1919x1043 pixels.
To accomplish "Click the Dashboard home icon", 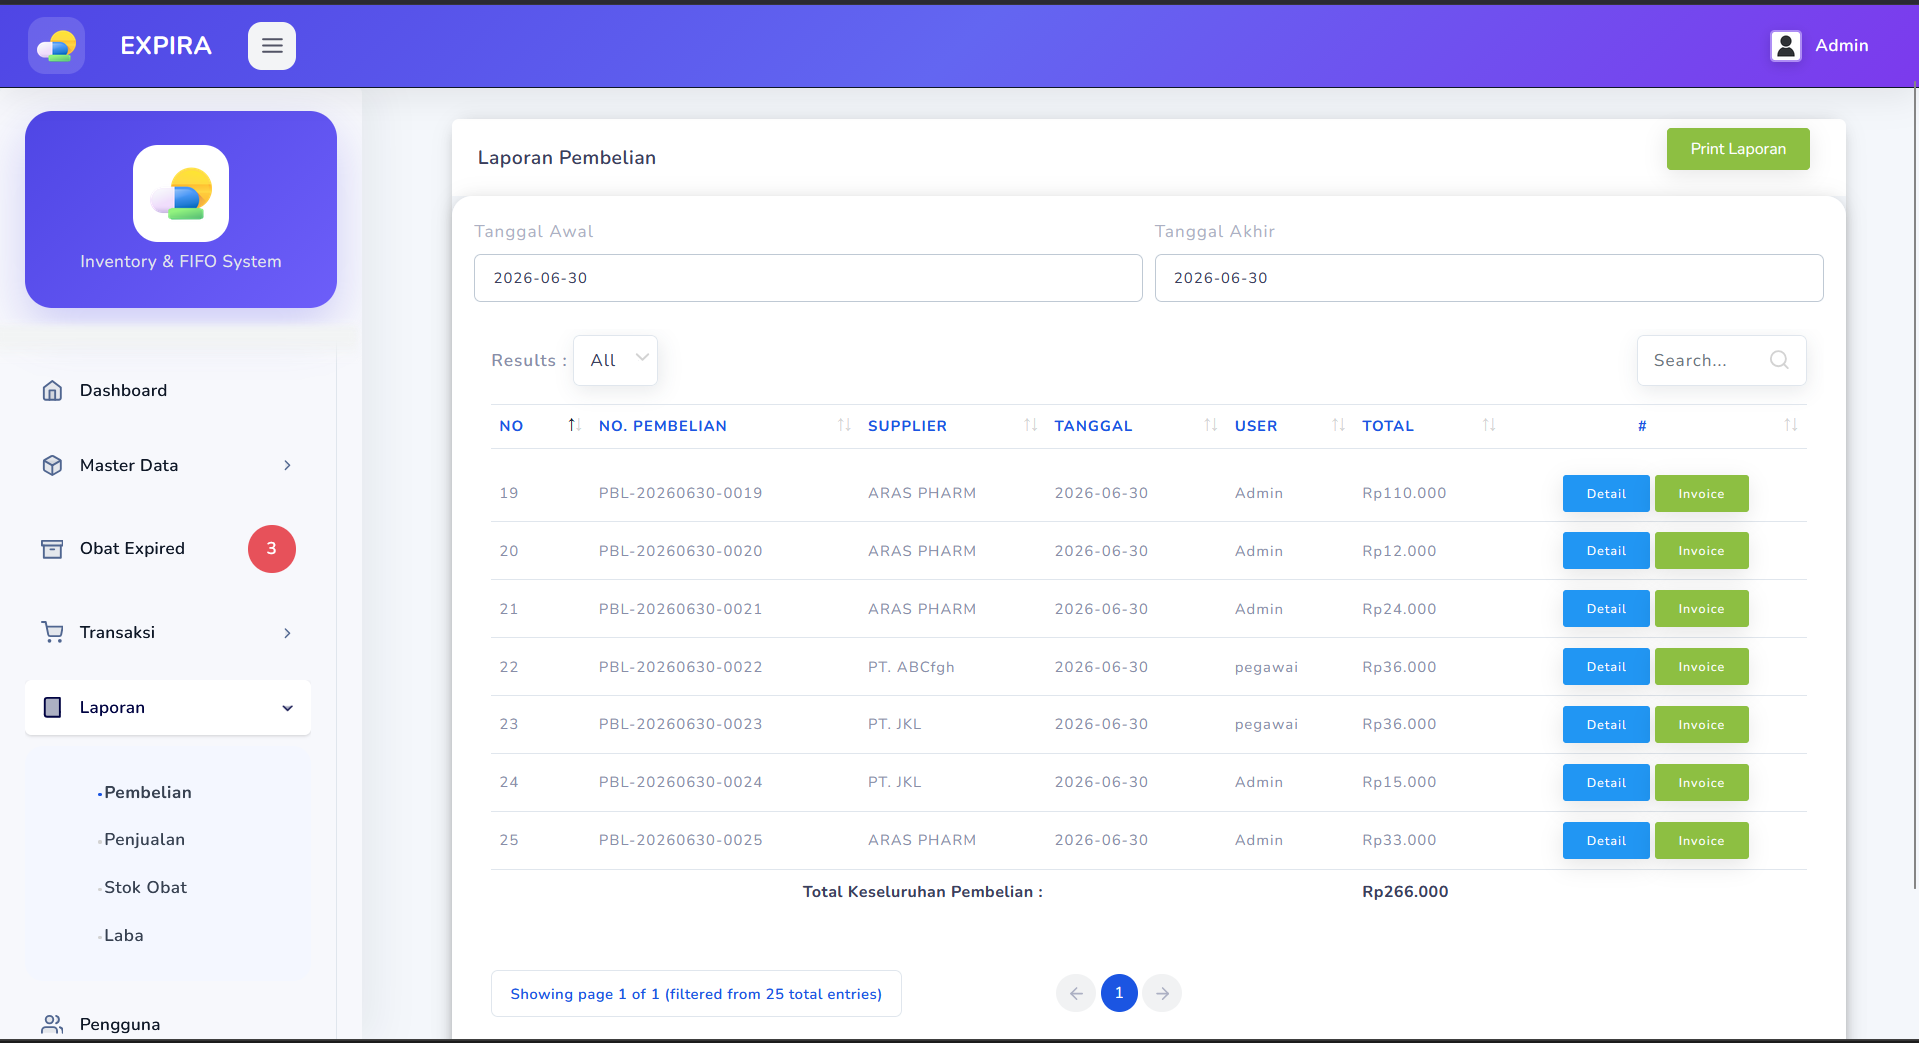I will pyautogui.click(x=52, y=391).
